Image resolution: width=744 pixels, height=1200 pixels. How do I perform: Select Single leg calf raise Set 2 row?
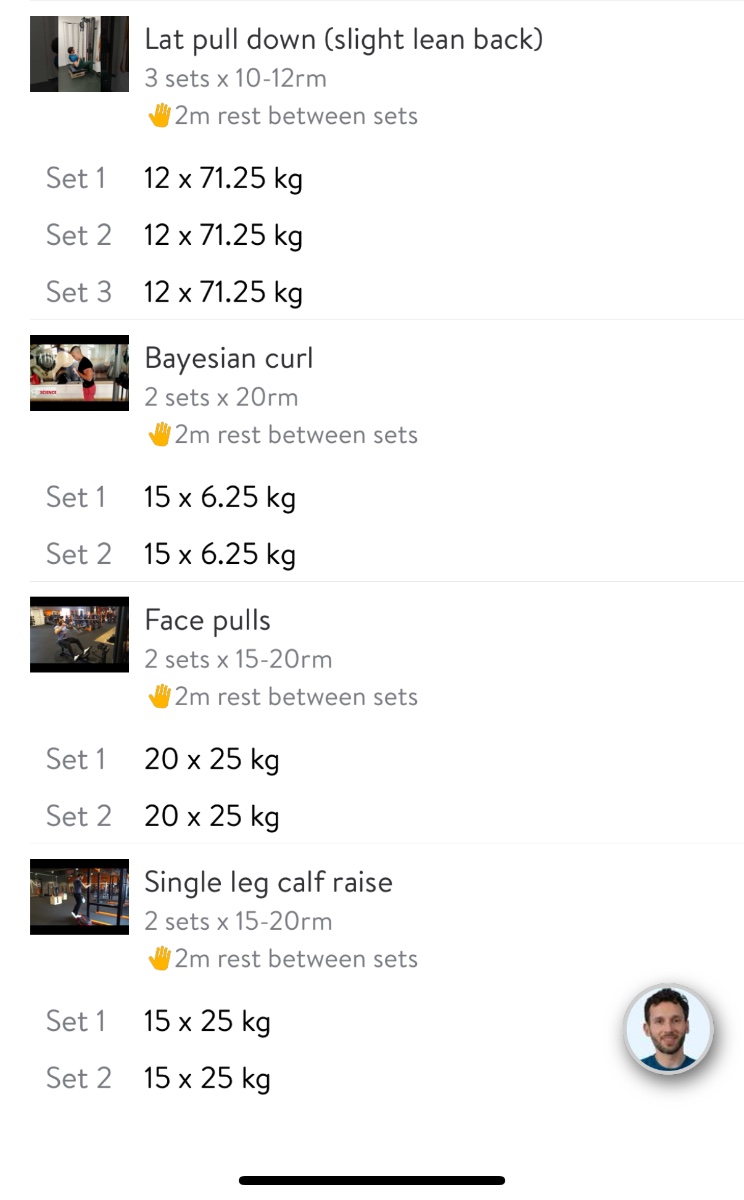point(207,1079)
